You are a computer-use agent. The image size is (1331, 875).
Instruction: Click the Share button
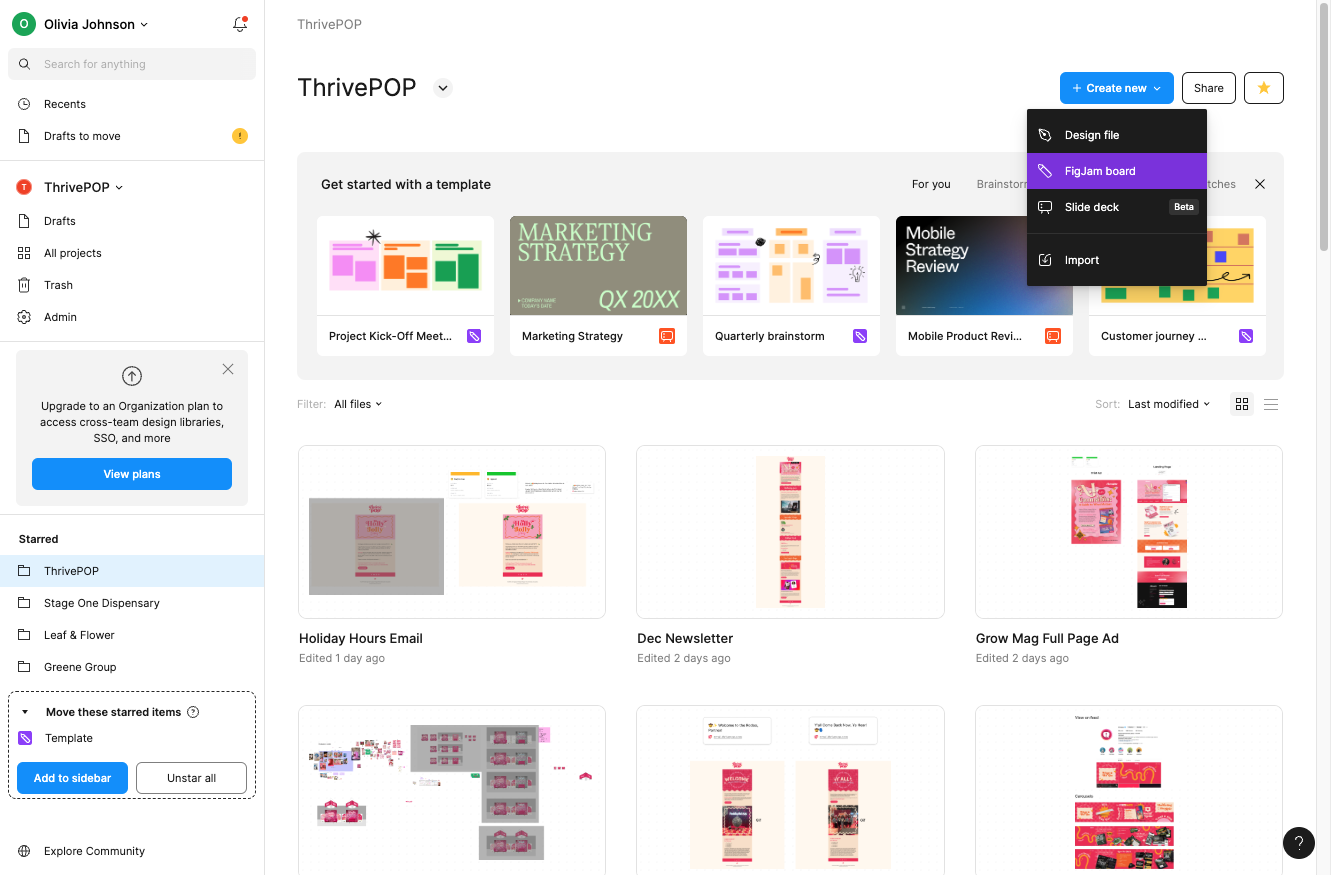click(1209, 88)
